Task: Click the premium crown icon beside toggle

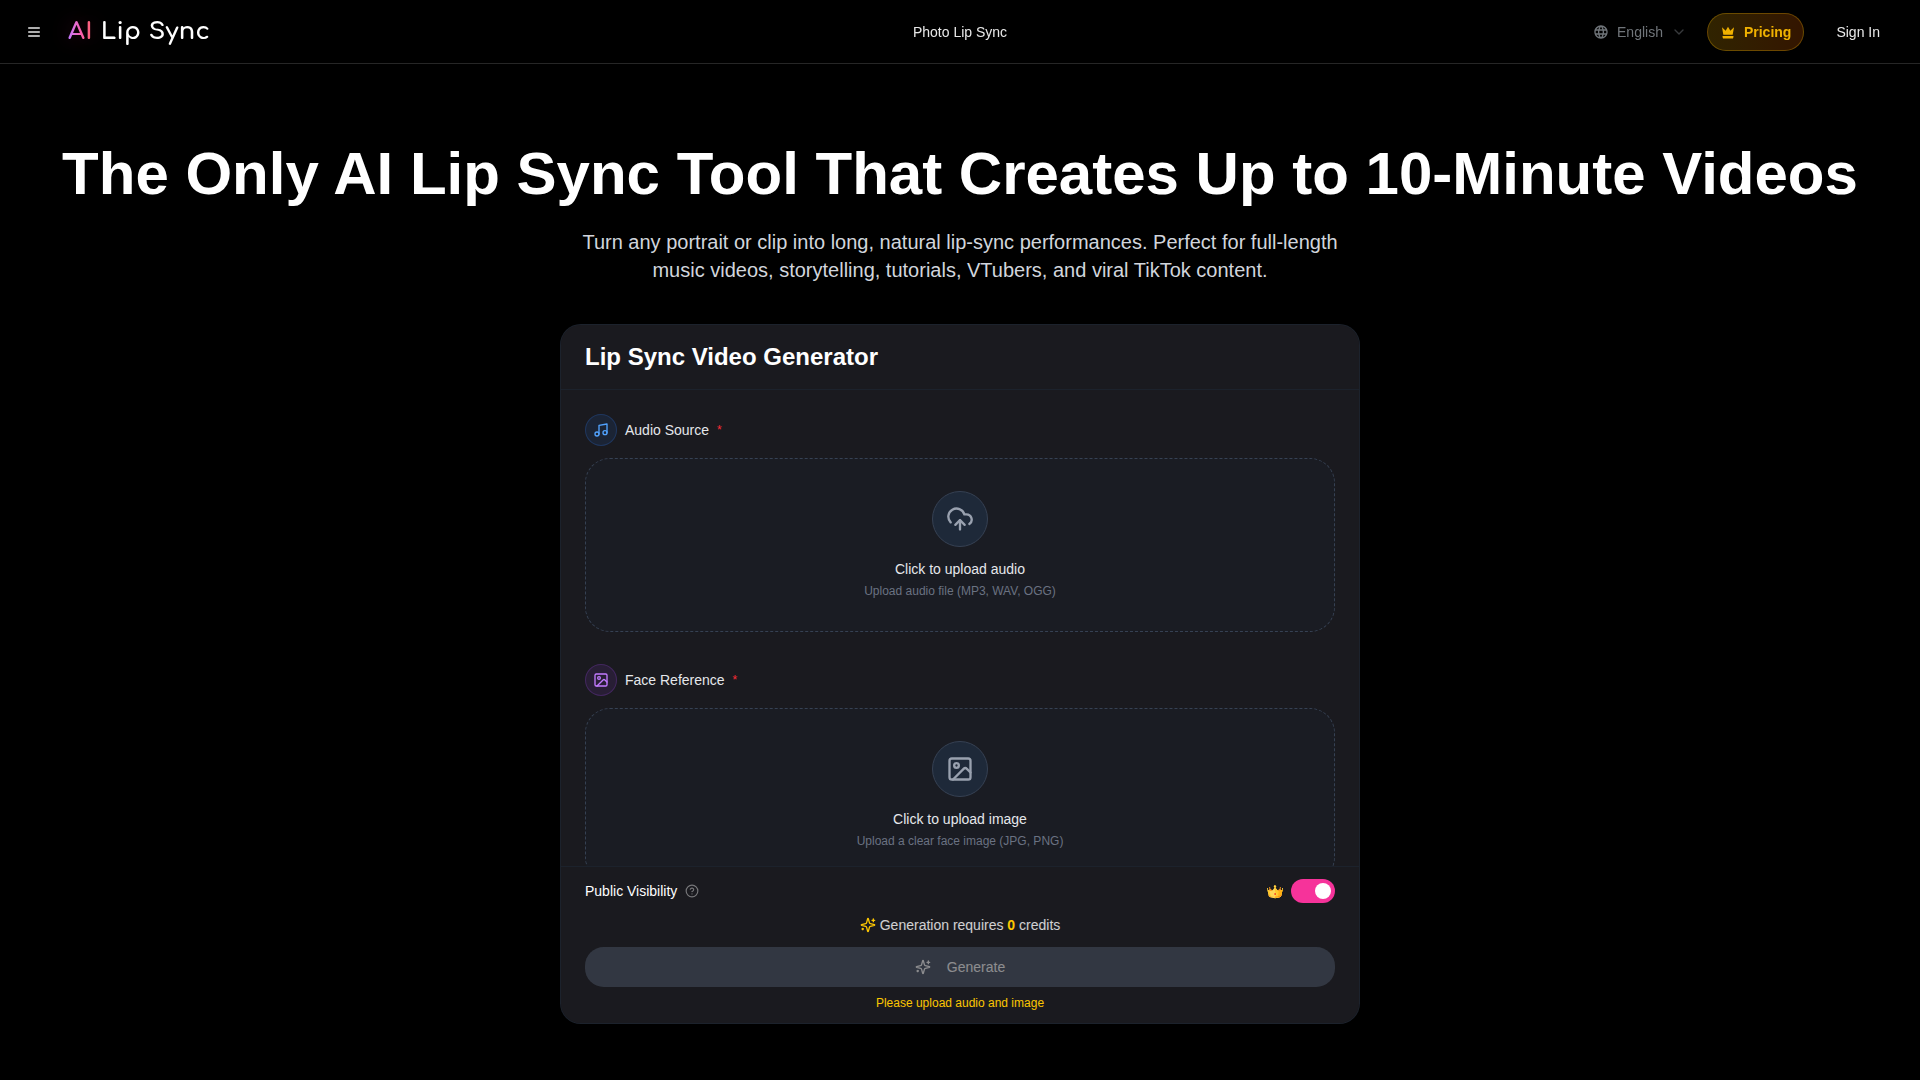Action: pos(1275,891)
